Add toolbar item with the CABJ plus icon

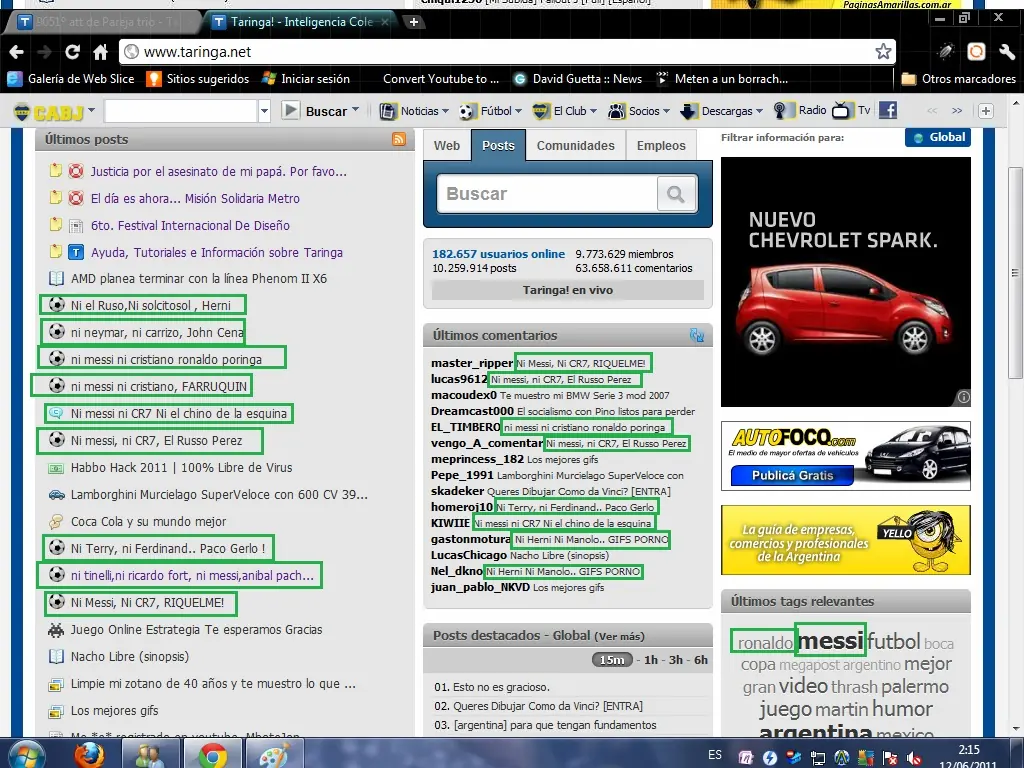click(x=985, y=111)
